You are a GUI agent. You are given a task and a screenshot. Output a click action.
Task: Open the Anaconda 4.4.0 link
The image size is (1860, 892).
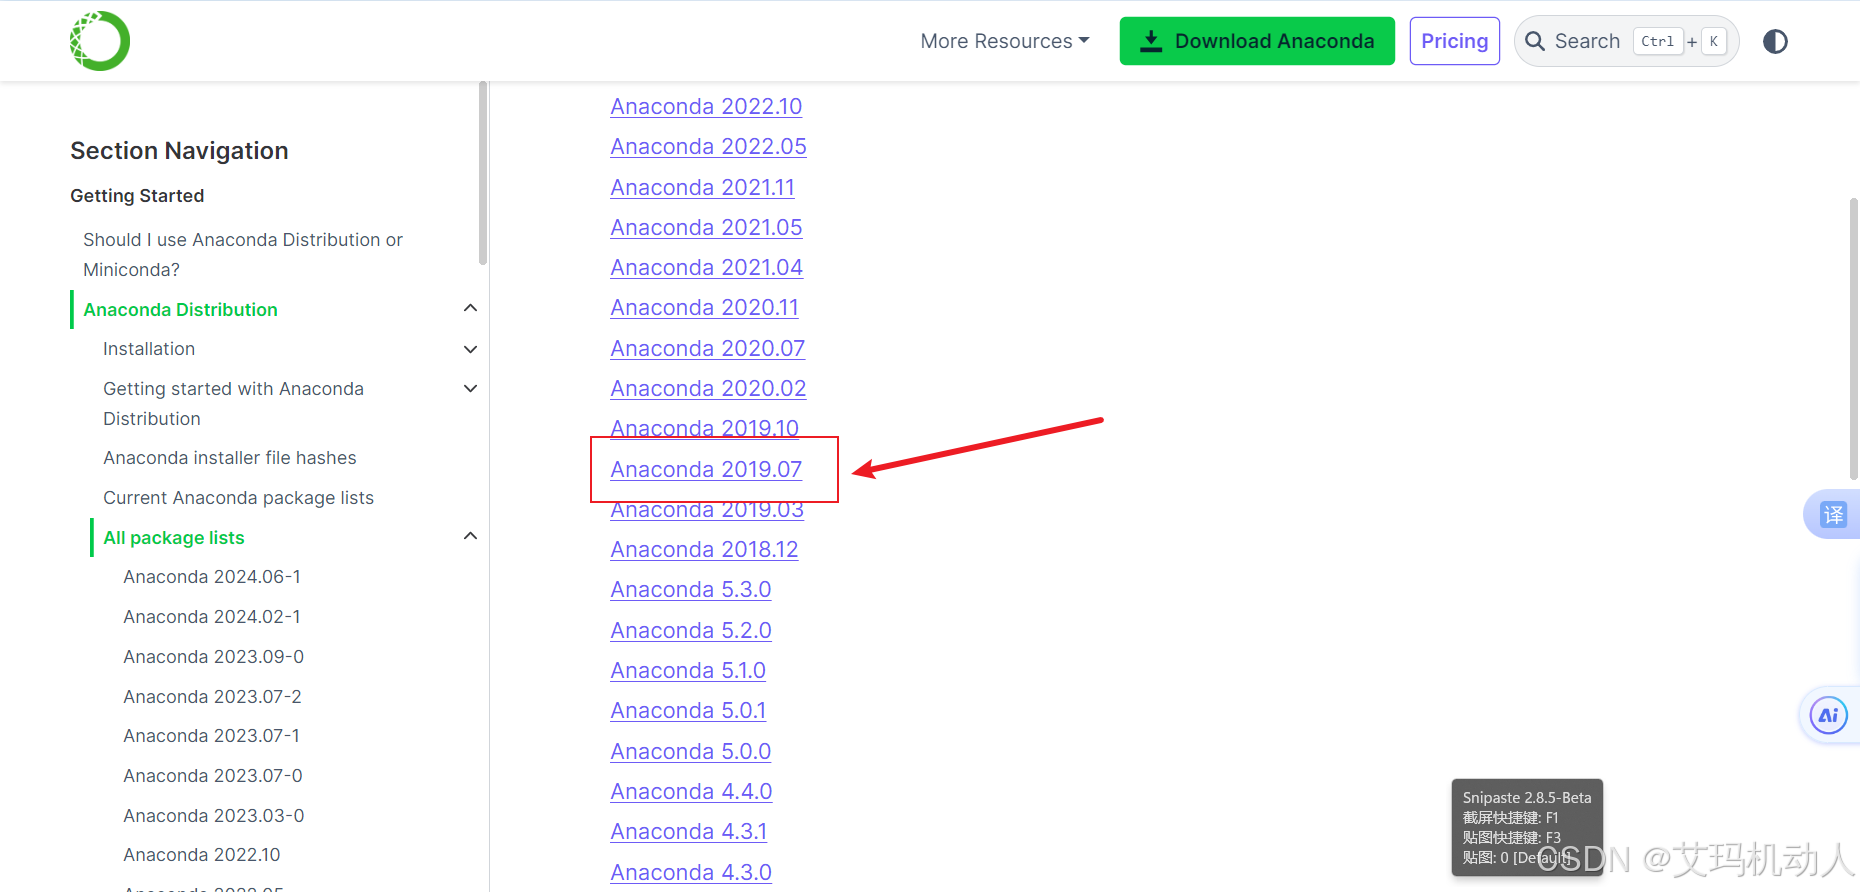tap(691, 791)
